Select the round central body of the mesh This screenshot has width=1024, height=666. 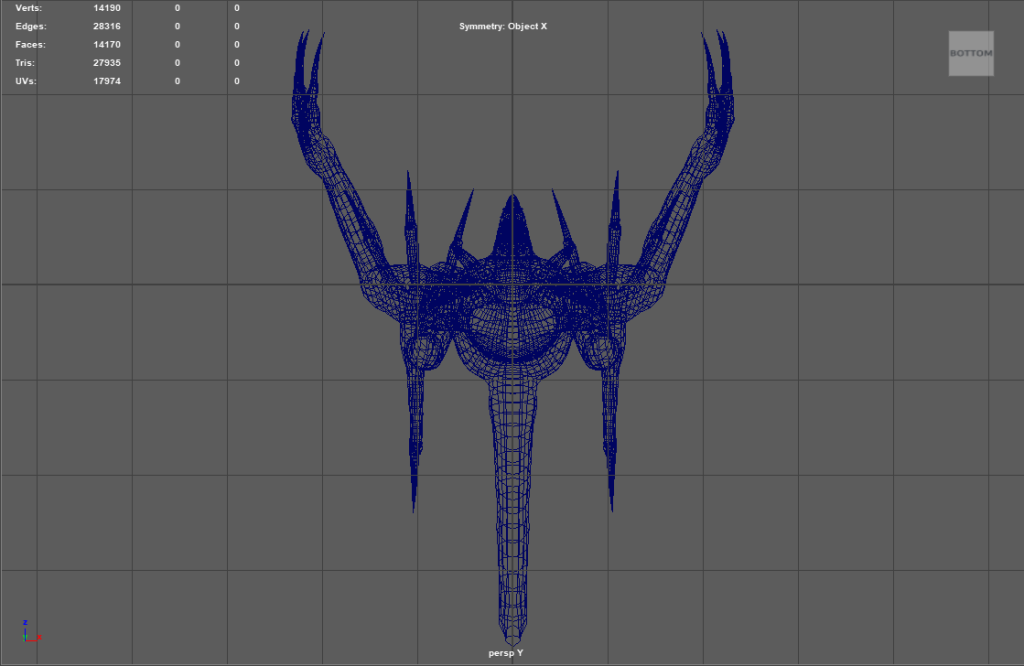(511, 328)
